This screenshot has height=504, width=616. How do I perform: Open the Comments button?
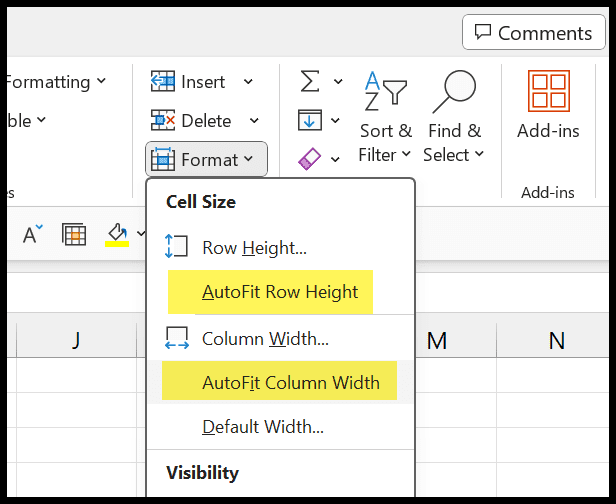pyautogui.click(x=534, y=32)
